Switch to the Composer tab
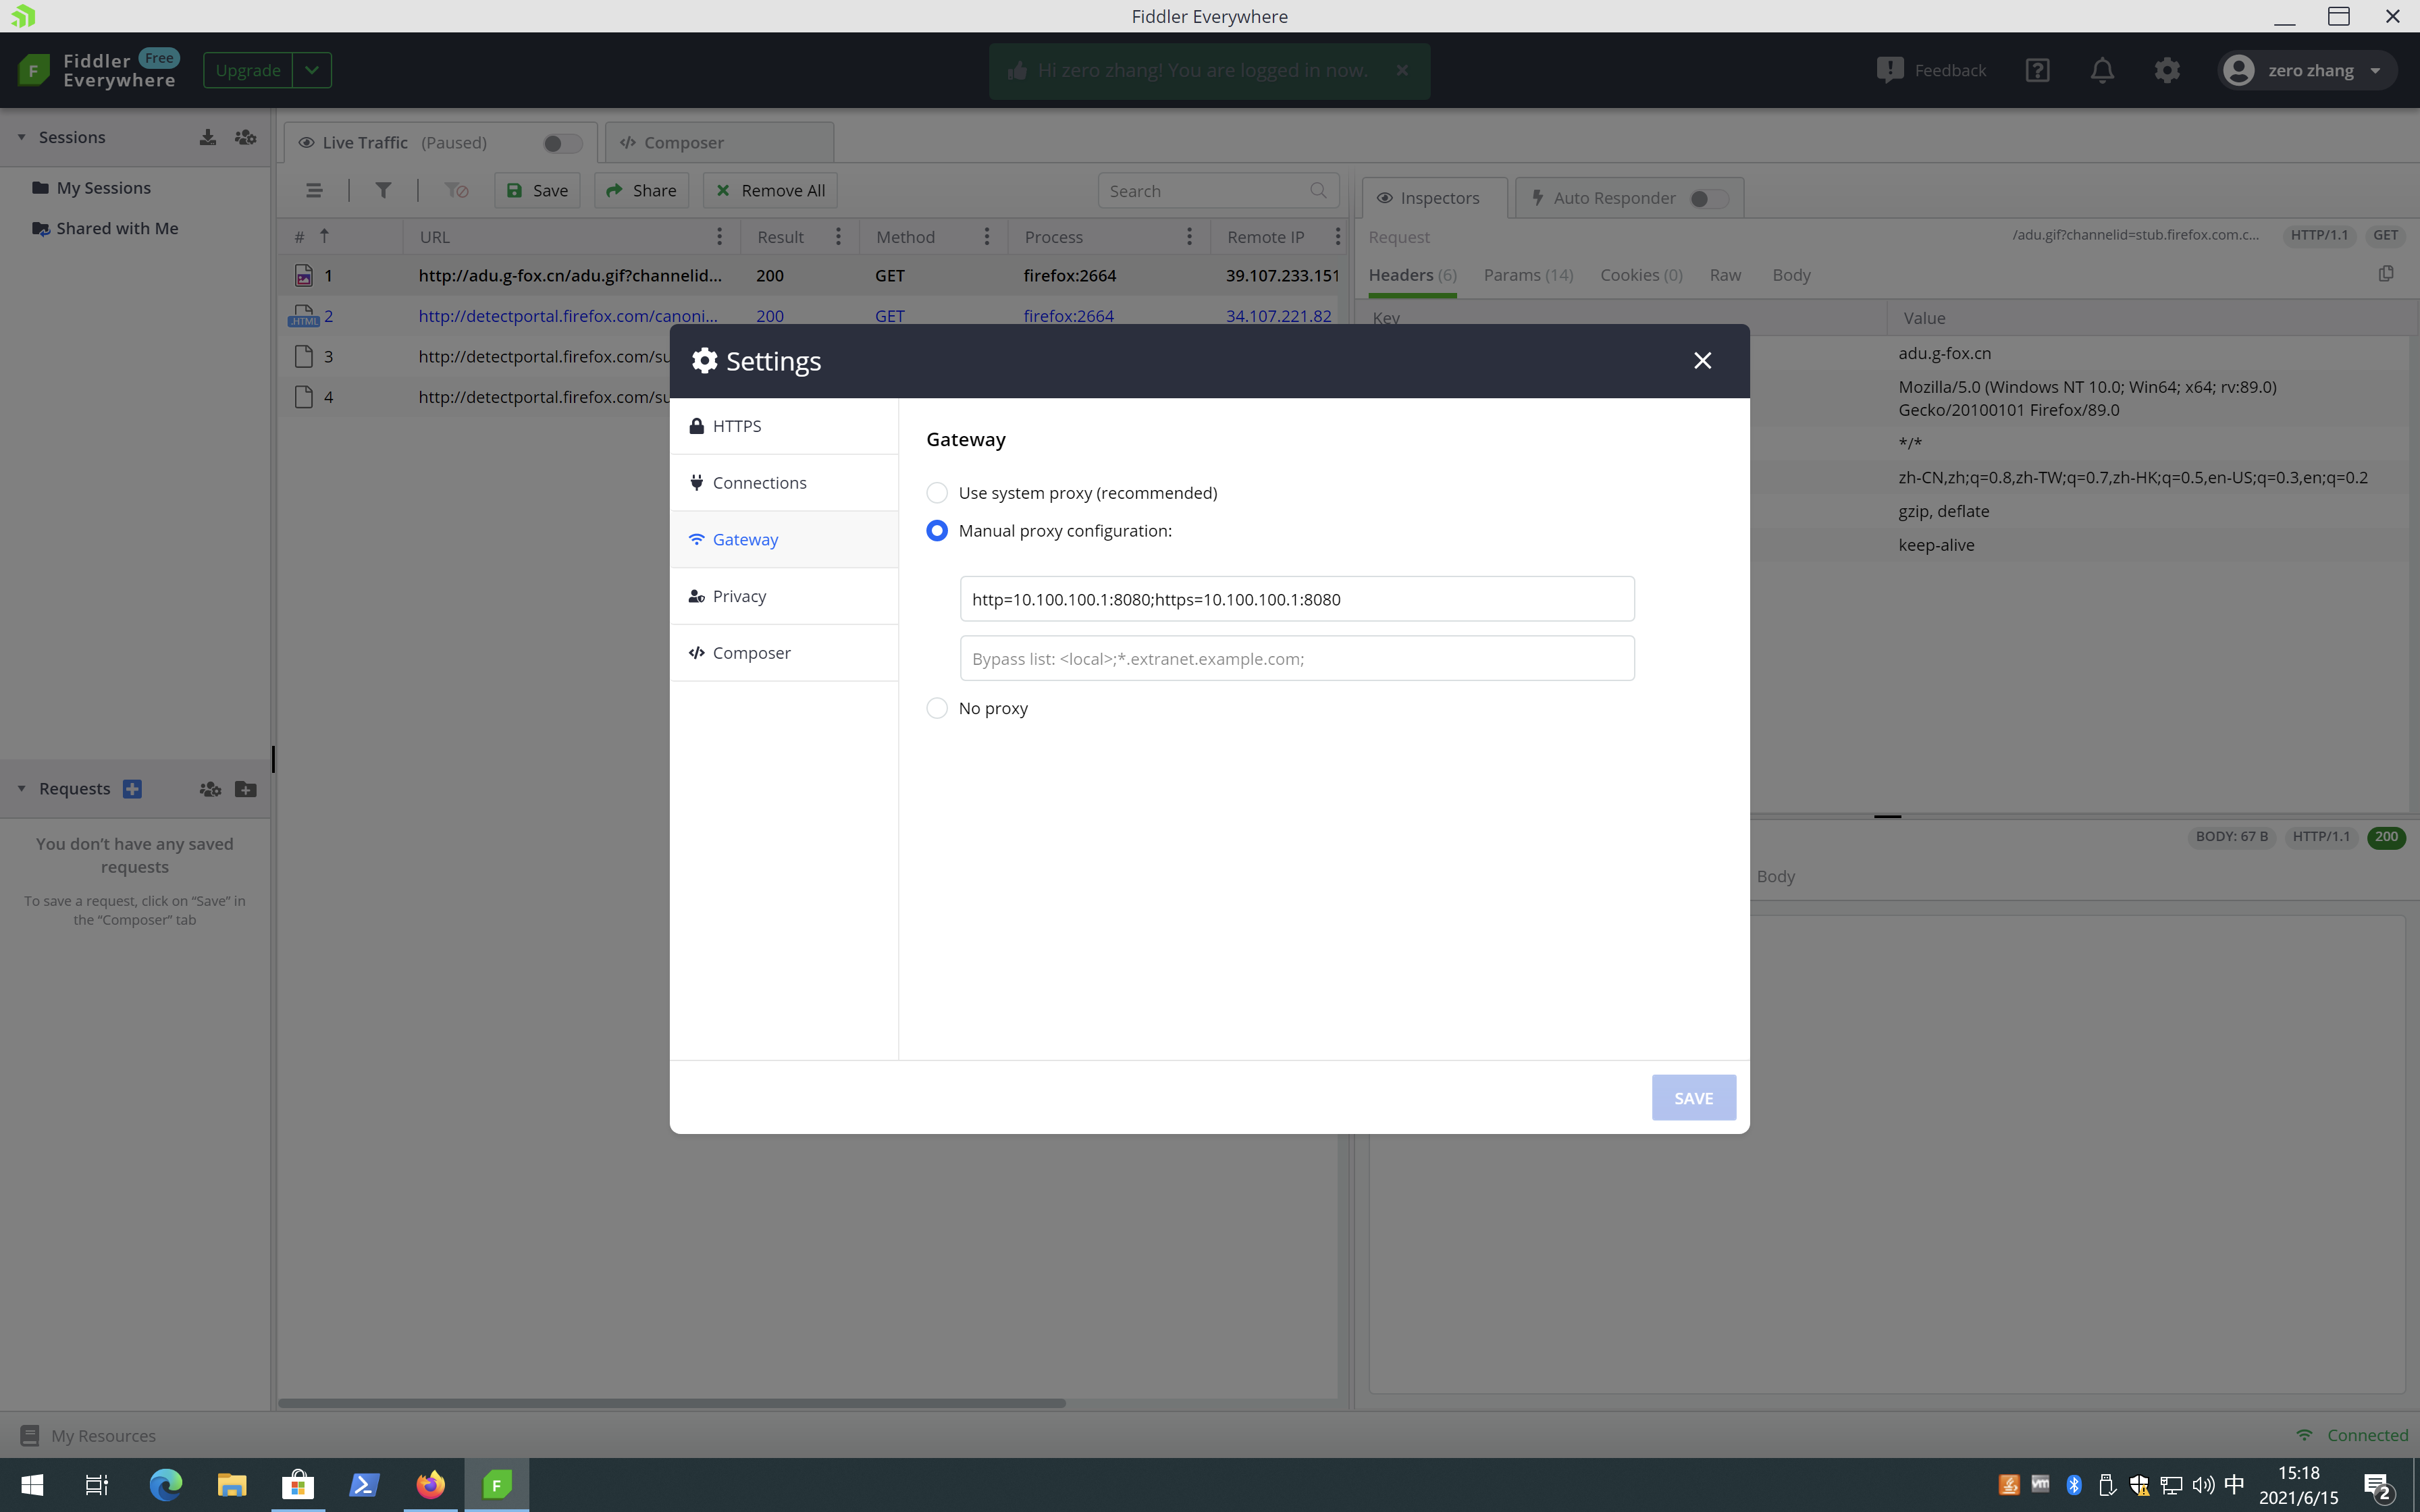 [x=719, y=143]
